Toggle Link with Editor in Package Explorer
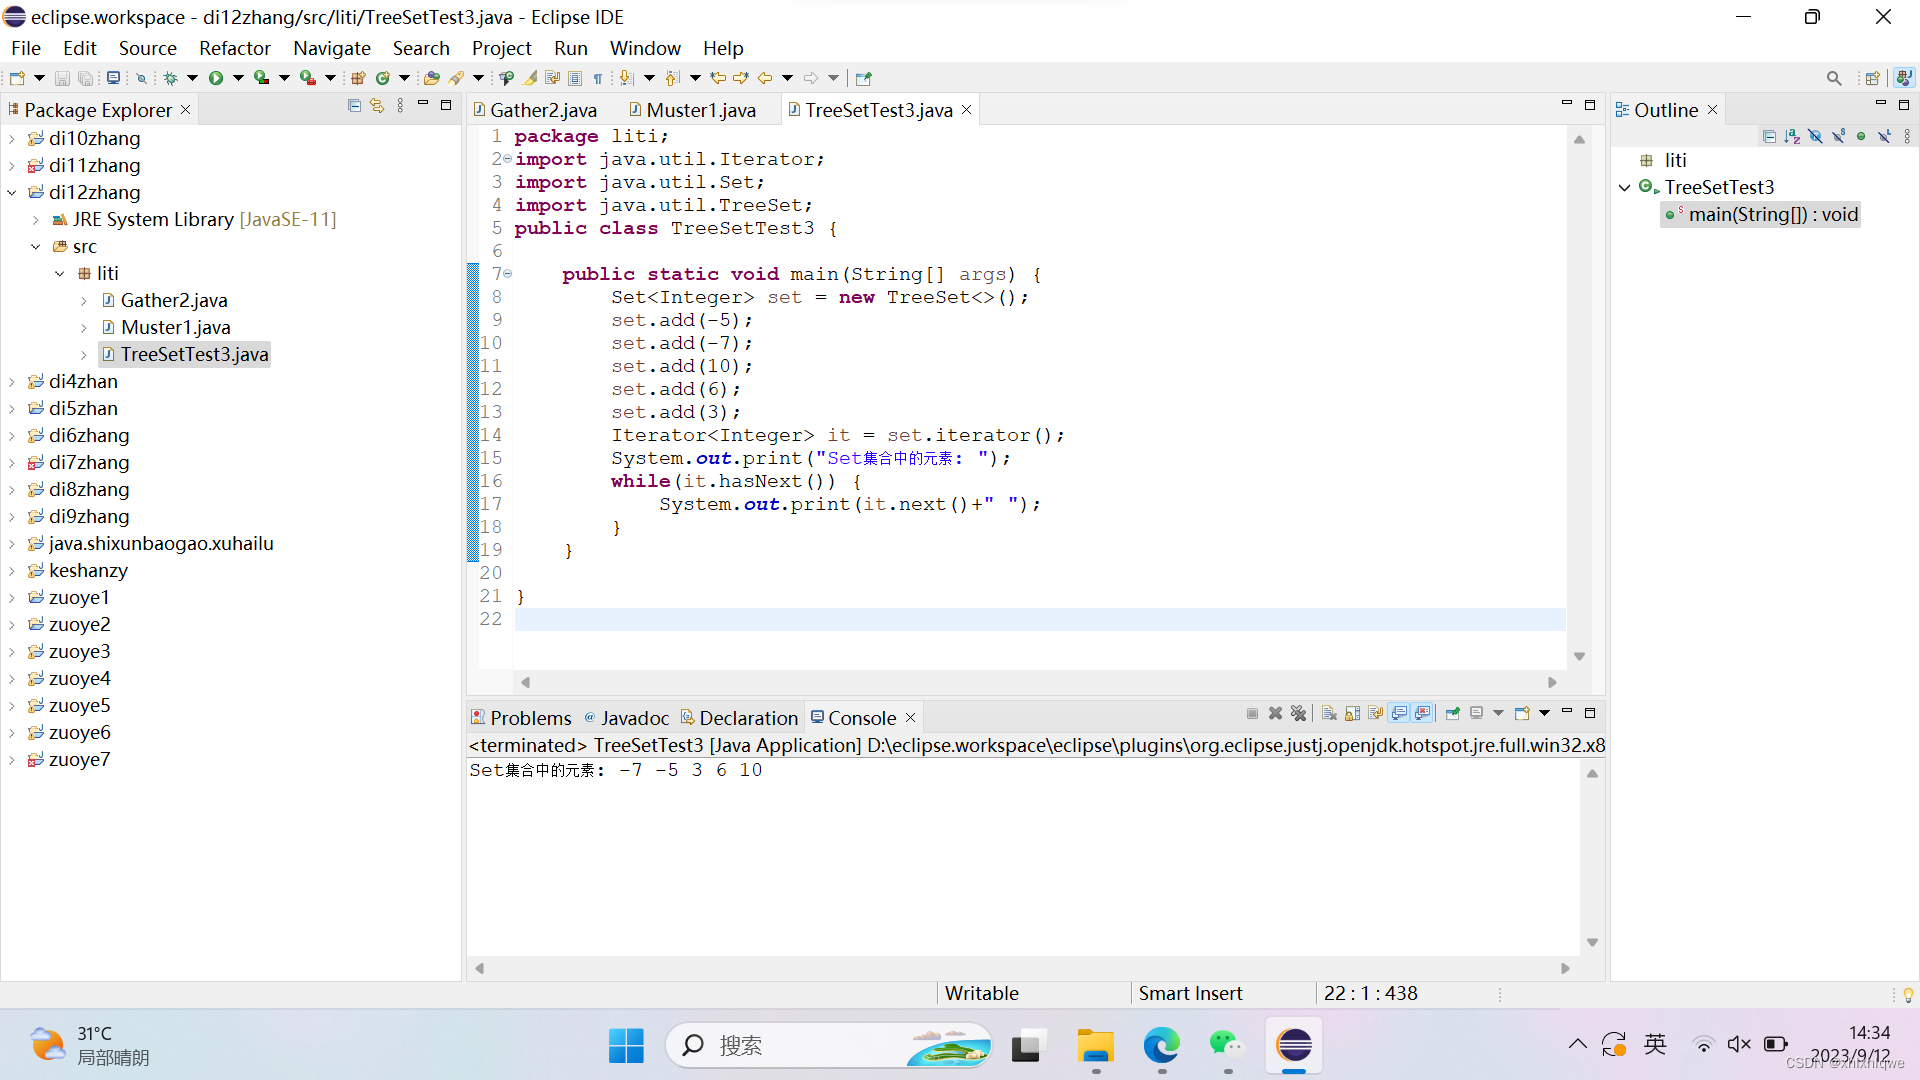The width and height of the screenshot is (1920, 1080). click(x=377, y=106)
